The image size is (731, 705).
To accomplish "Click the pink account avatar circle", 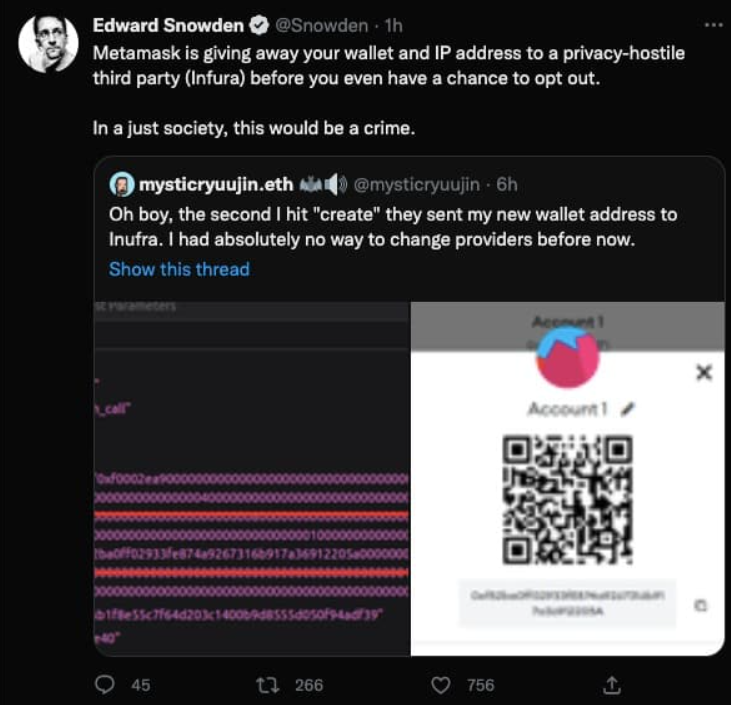I will click(567, 357).
